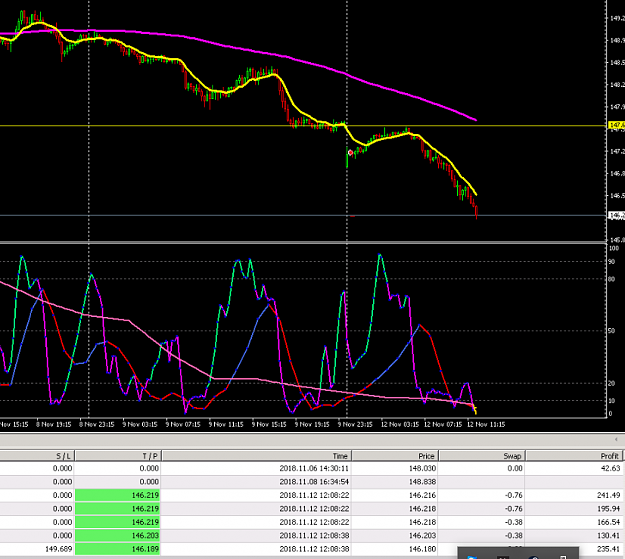
Task: Select the order with profit 241.49
Action: [x=312, y=495]
